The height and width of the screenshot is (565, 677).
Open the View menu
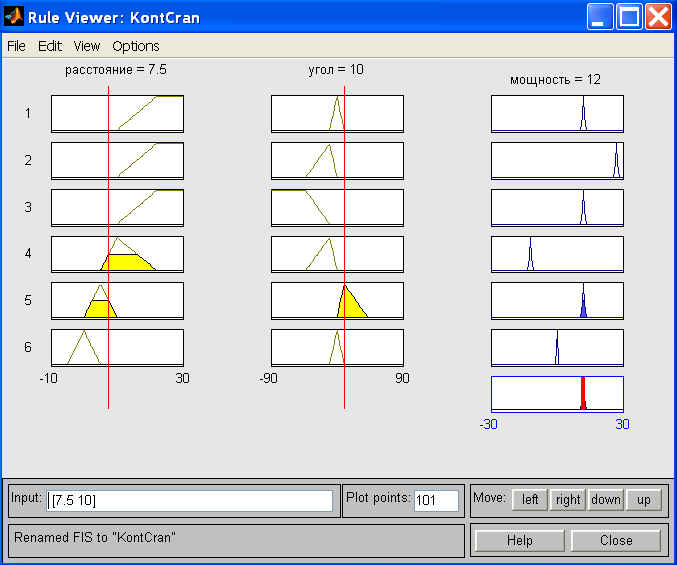(87, 46)
